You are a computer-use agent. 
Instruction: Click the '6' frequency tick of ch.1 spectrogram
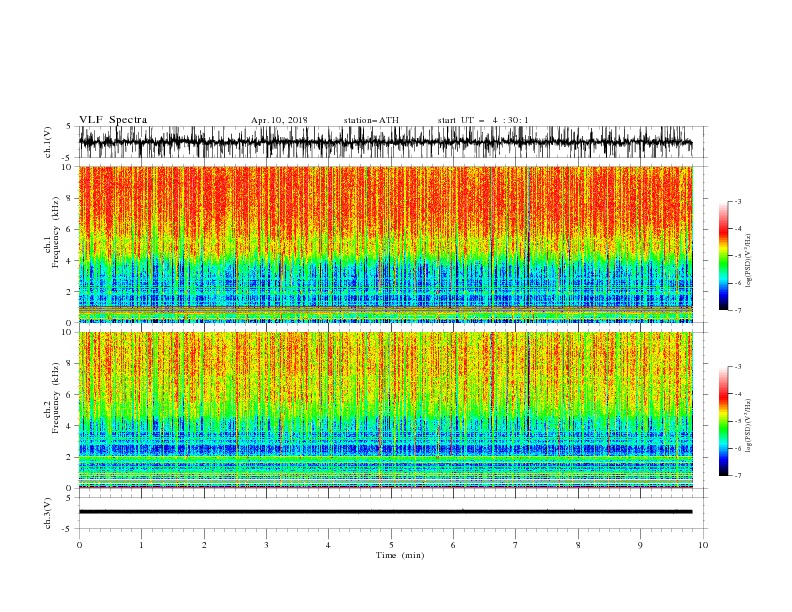[x=71, y=229]
